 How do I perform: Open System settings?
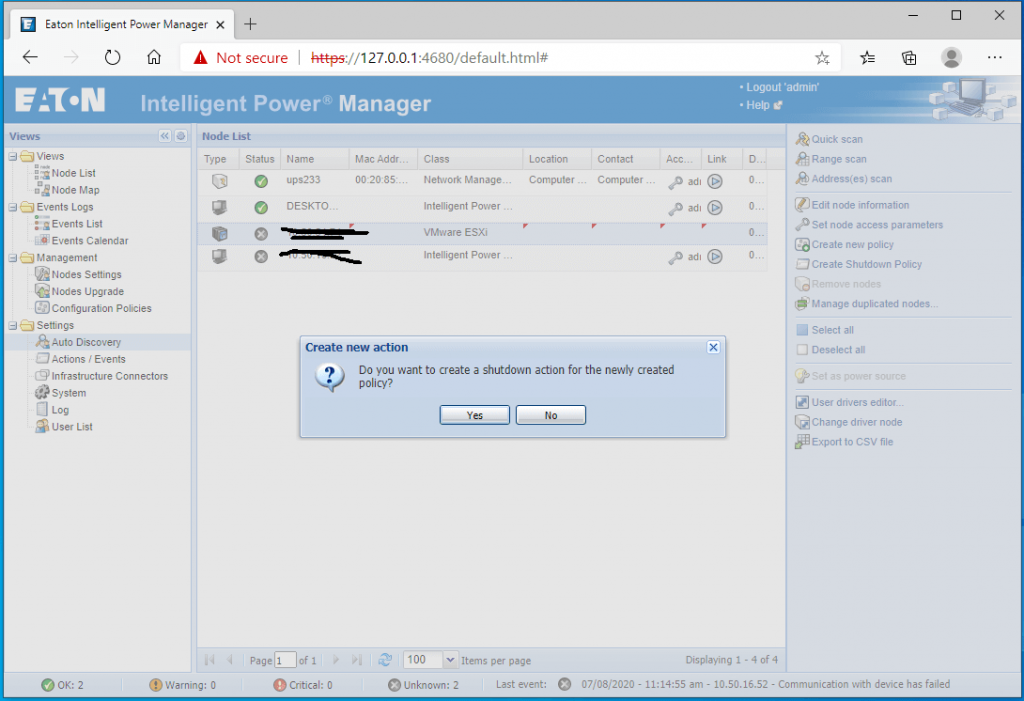click(x=69, y=393)
